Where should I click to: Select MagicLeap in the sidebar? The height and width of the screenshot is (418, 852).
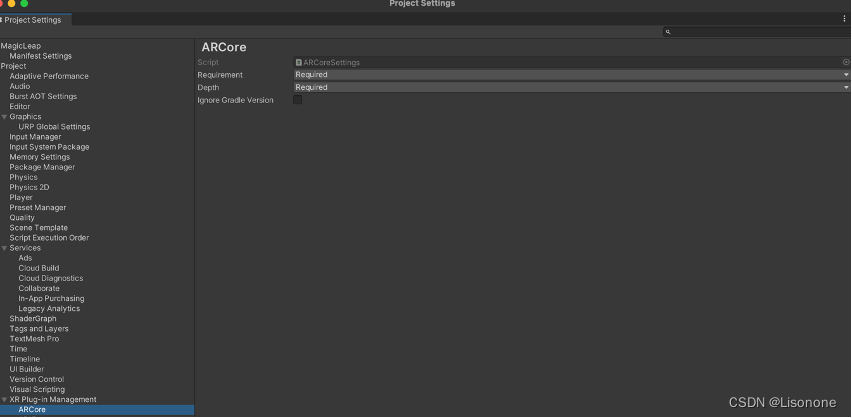point(21,46)
